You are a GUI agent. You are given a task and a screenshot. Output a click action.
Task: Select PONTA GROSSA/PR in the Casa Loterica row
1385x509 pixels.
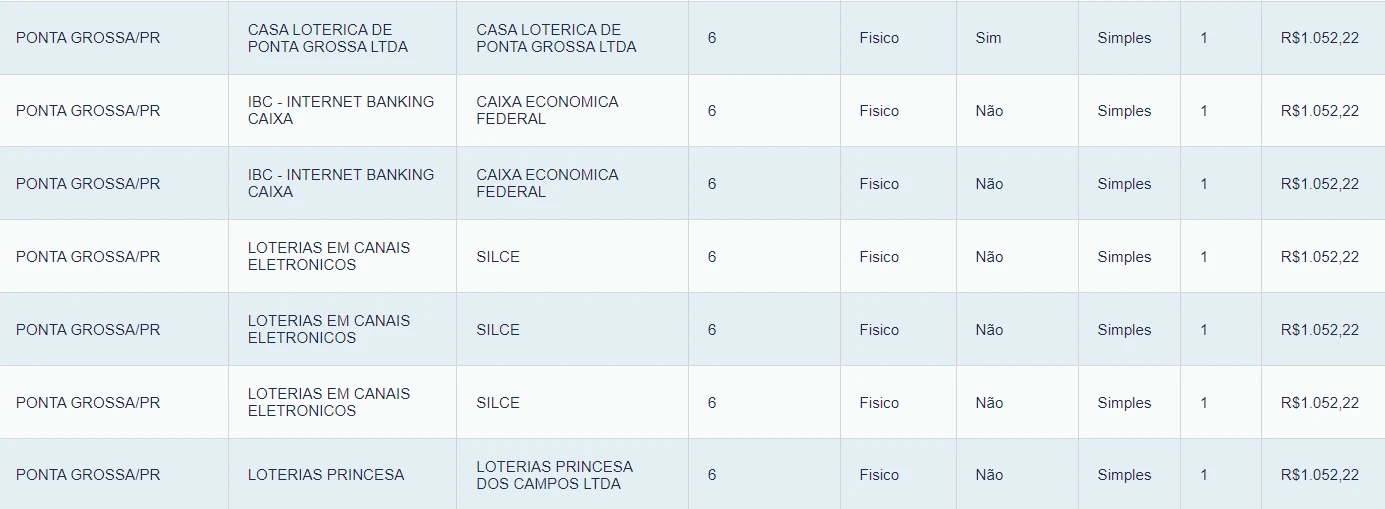point(88,38)
